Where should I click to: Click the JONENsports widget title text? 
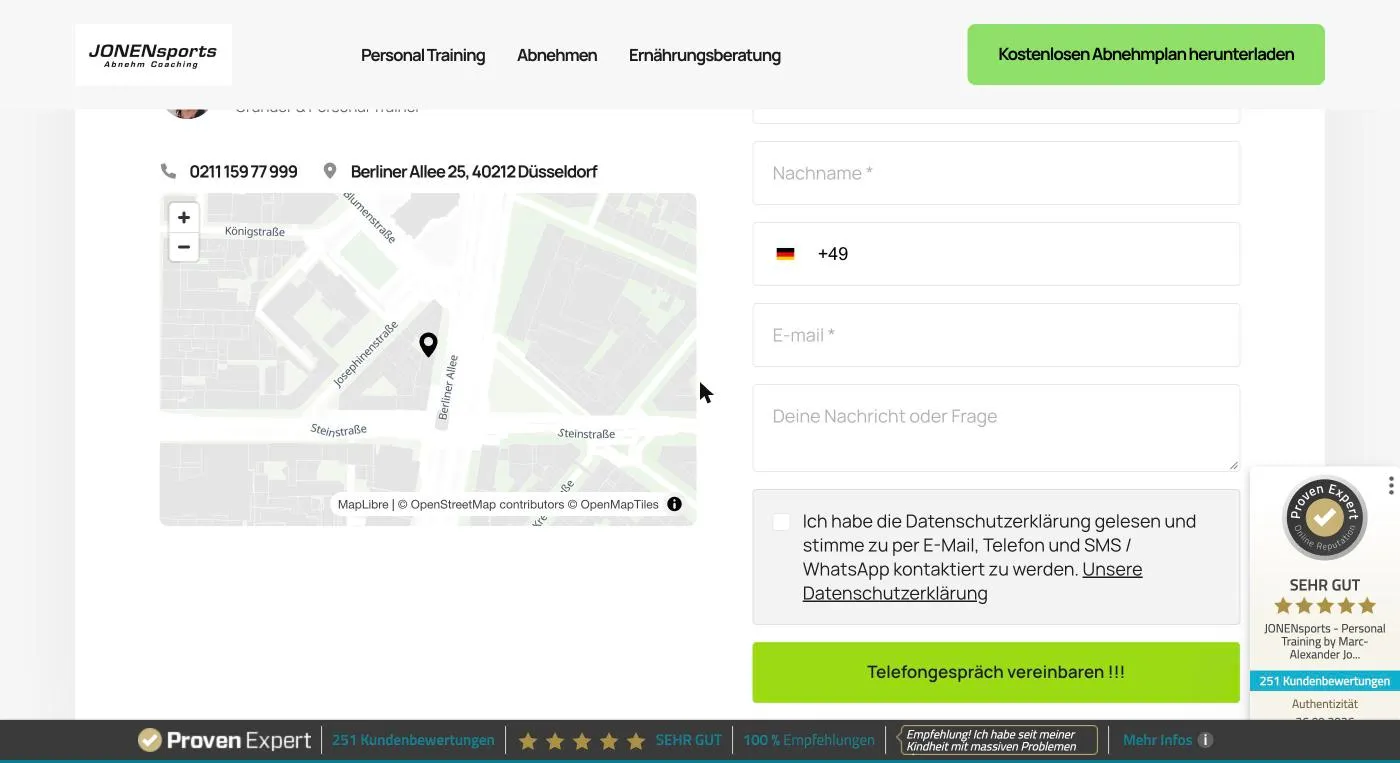coord(1325,641)
